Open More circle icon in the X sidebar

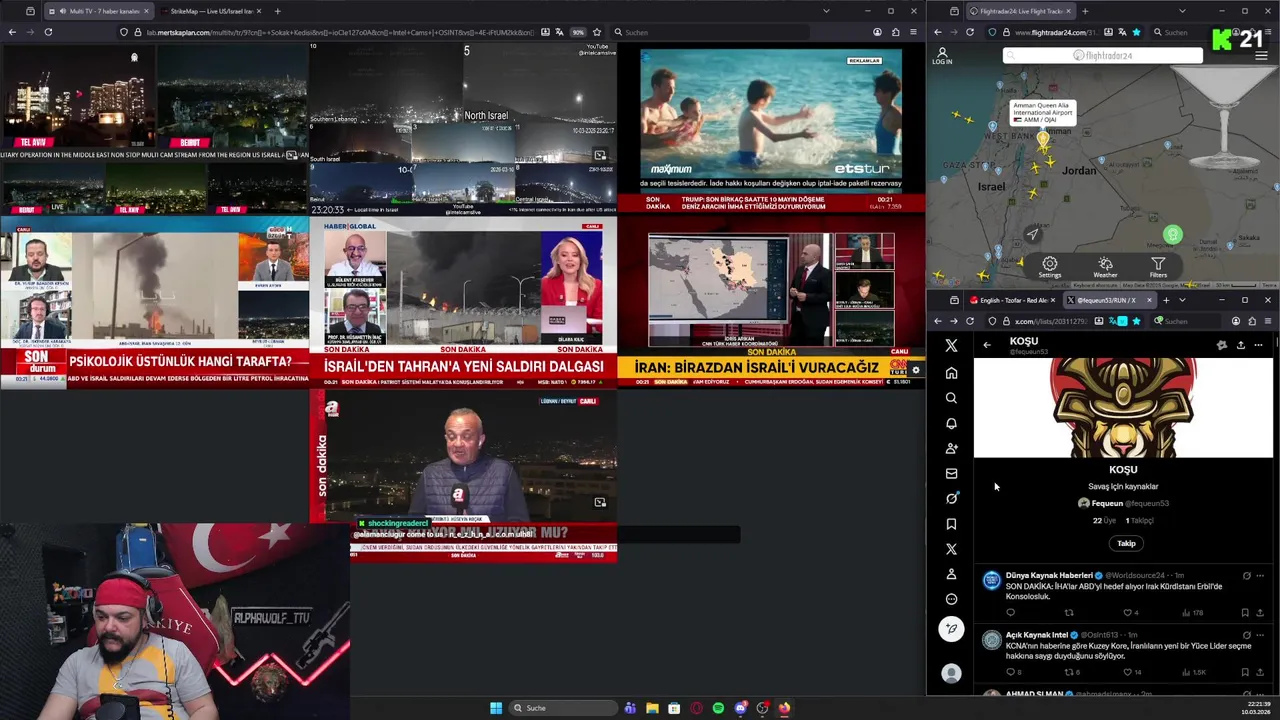[951, 599]
